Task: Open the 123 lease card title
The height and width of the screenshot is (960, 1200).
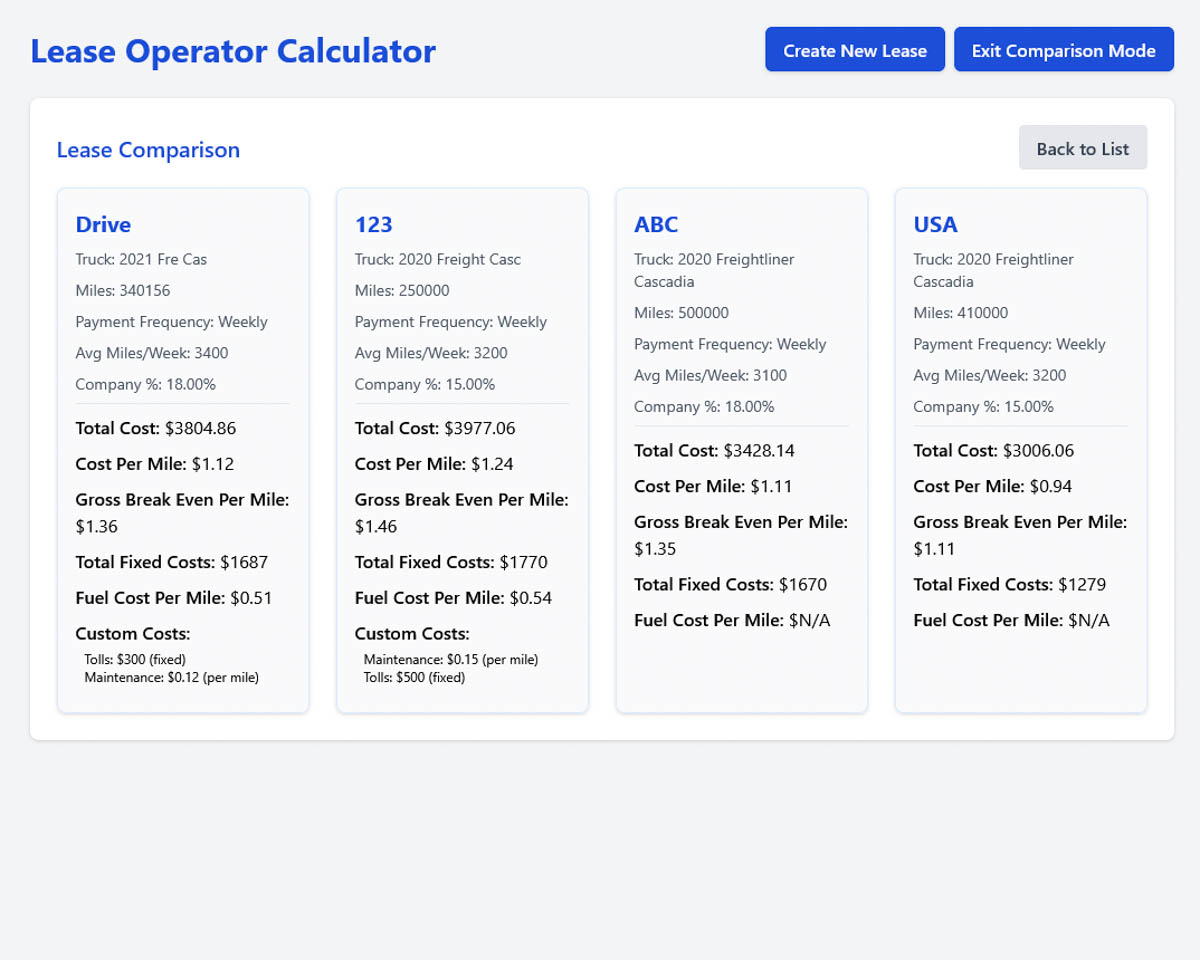Action: coord(374,224)
